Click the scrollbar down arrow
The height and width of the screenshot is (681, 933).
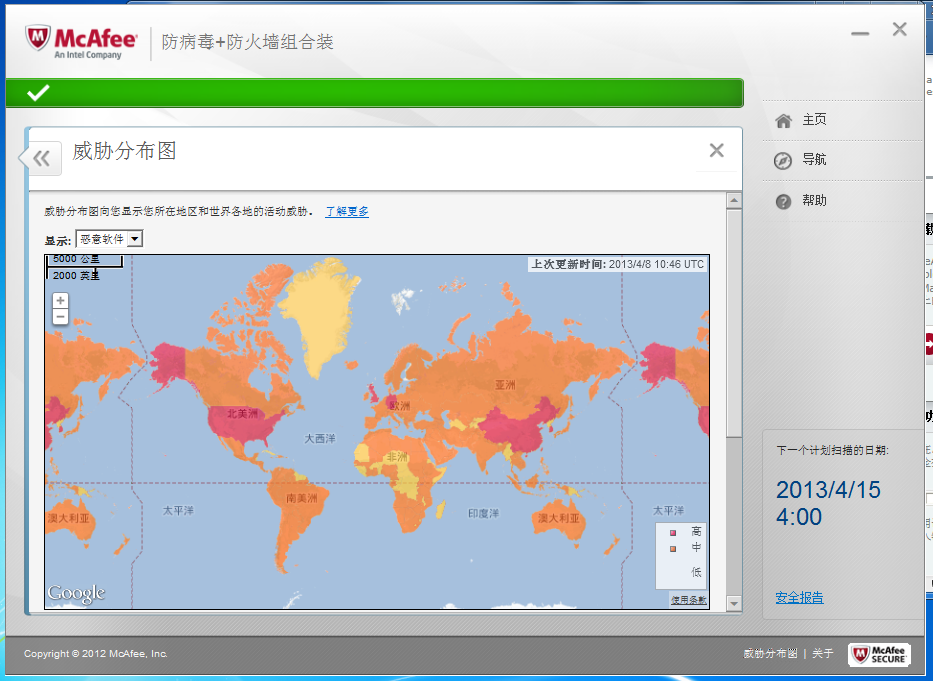coord(734,603)
